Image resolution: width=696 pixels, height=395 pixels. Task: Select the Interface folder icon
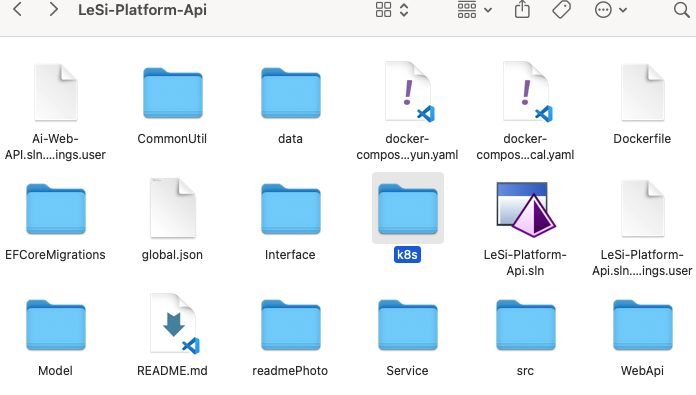291,209
